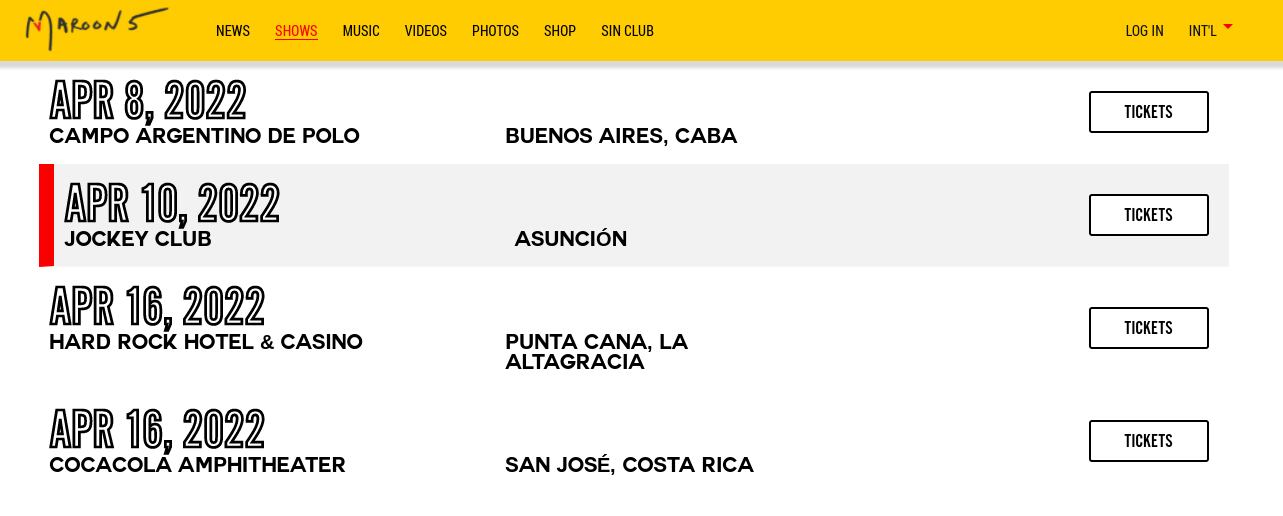Open the Music section
The image size is (1283, 516).
tap(361, 31)
